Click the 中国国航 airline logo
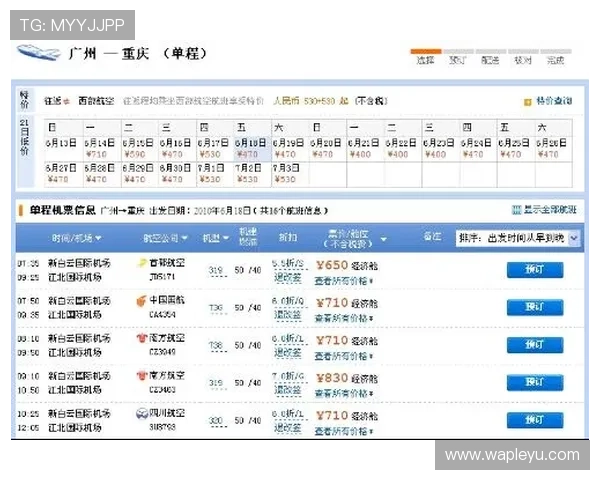This screenshot has height=480, width=600. (142, 301)
